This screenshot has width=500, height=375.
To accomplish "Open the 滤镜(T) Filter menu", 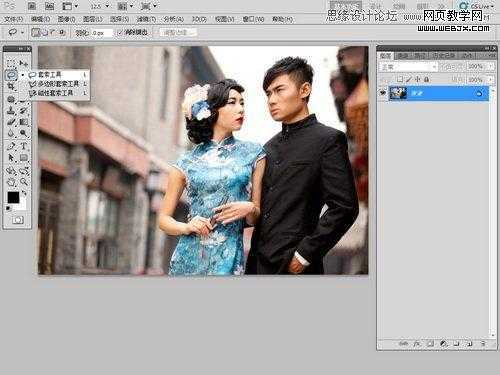I will click(146, 19).
